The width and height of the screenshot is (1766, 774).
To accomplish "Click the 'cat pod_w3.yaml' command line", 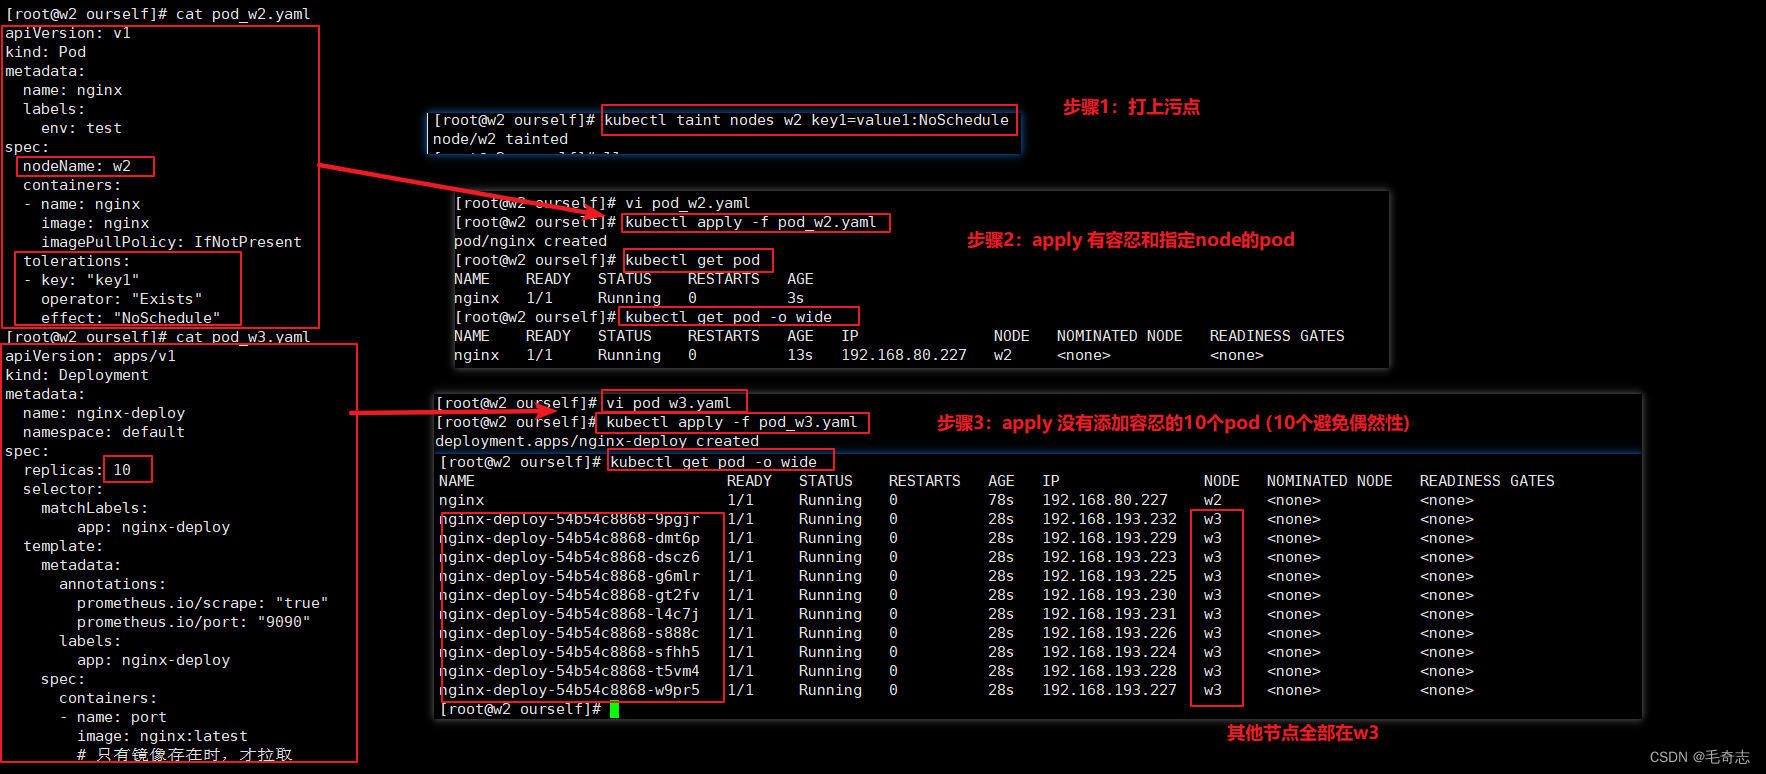I will tap(157, 337).
